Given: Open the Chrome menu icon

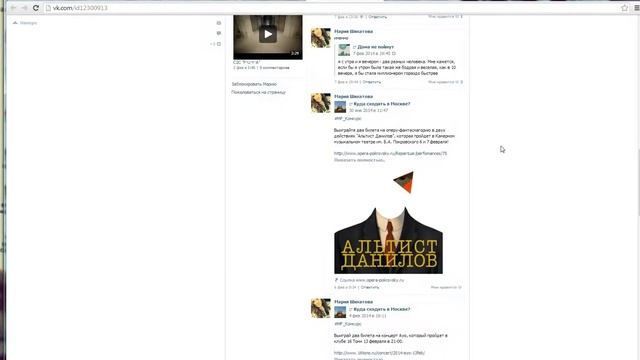Looking at the screenshot, I should [637, 8].
